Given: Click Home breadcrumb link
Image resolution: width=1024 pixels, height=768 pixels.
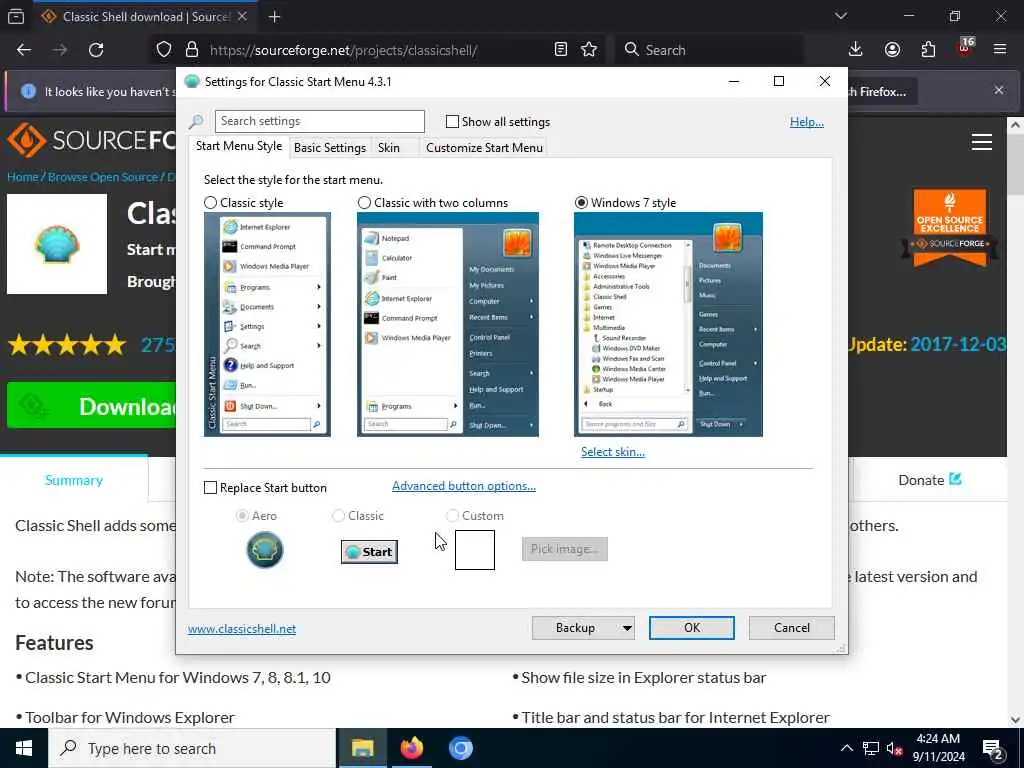Looking at the screenshot, I should pyautogui.click(x=22, y=177).
